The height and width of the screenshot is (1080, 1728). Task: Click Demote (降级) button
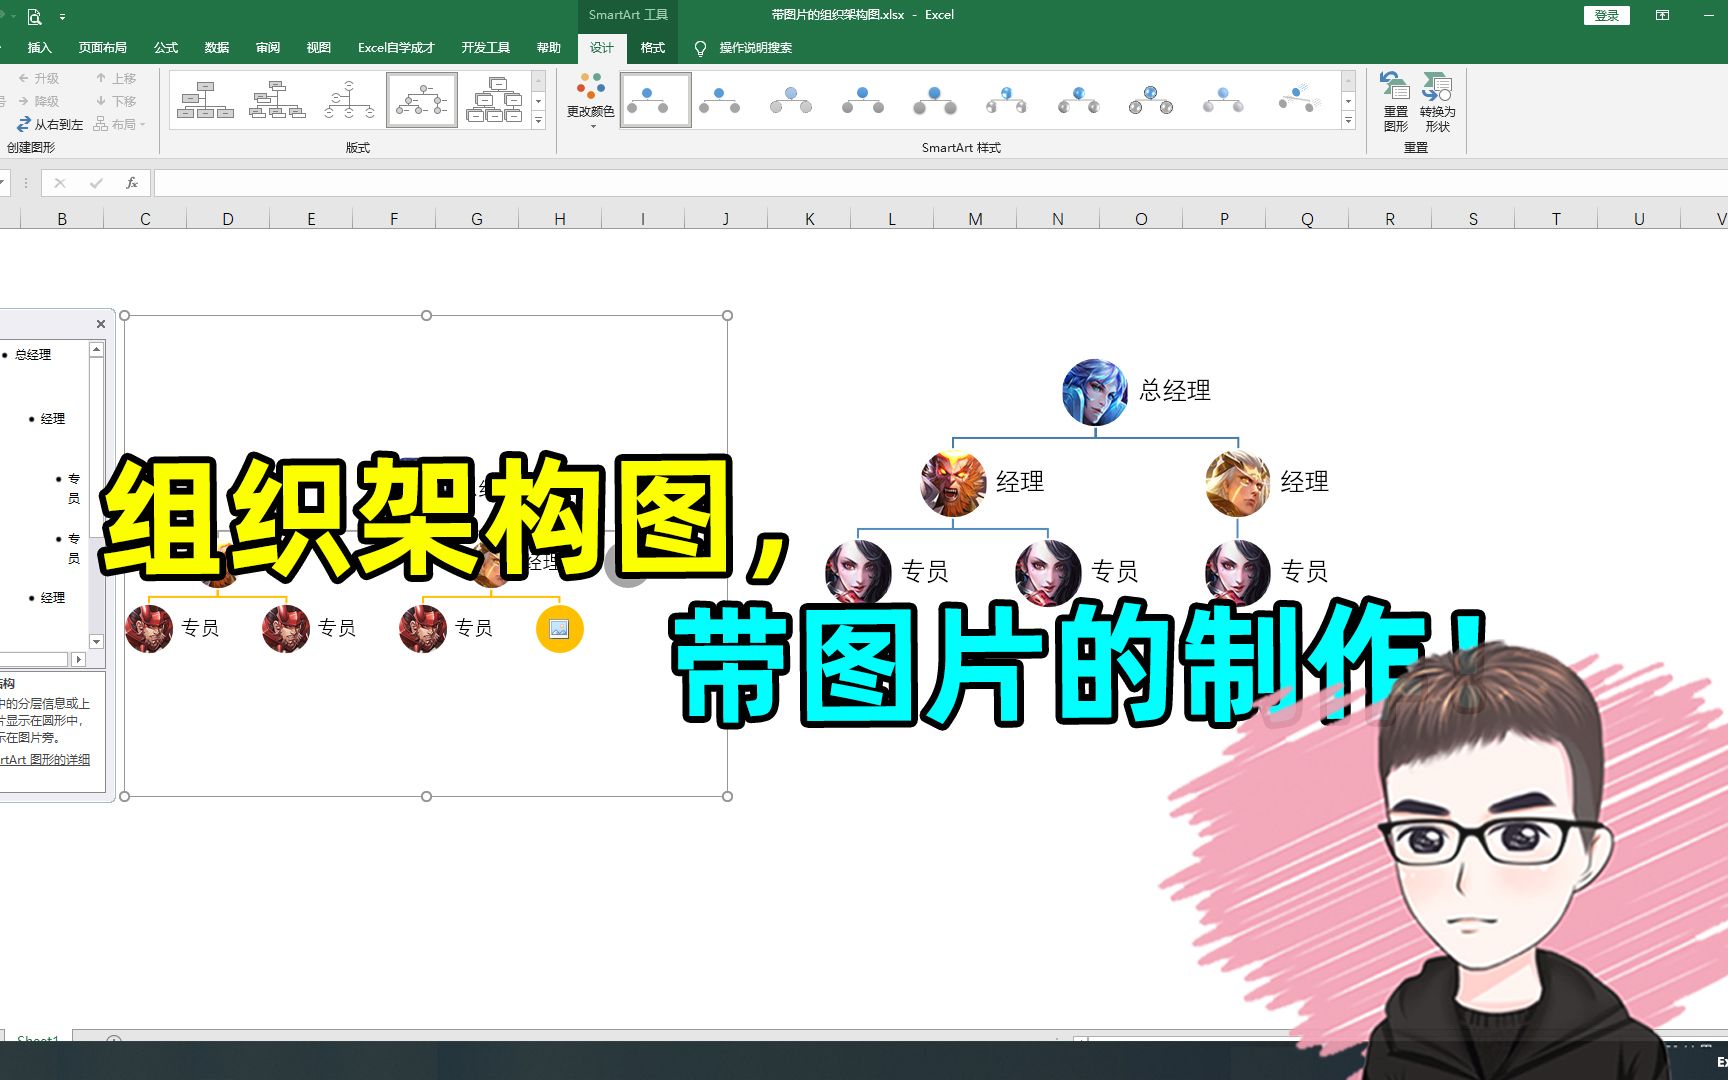point(39,101)
